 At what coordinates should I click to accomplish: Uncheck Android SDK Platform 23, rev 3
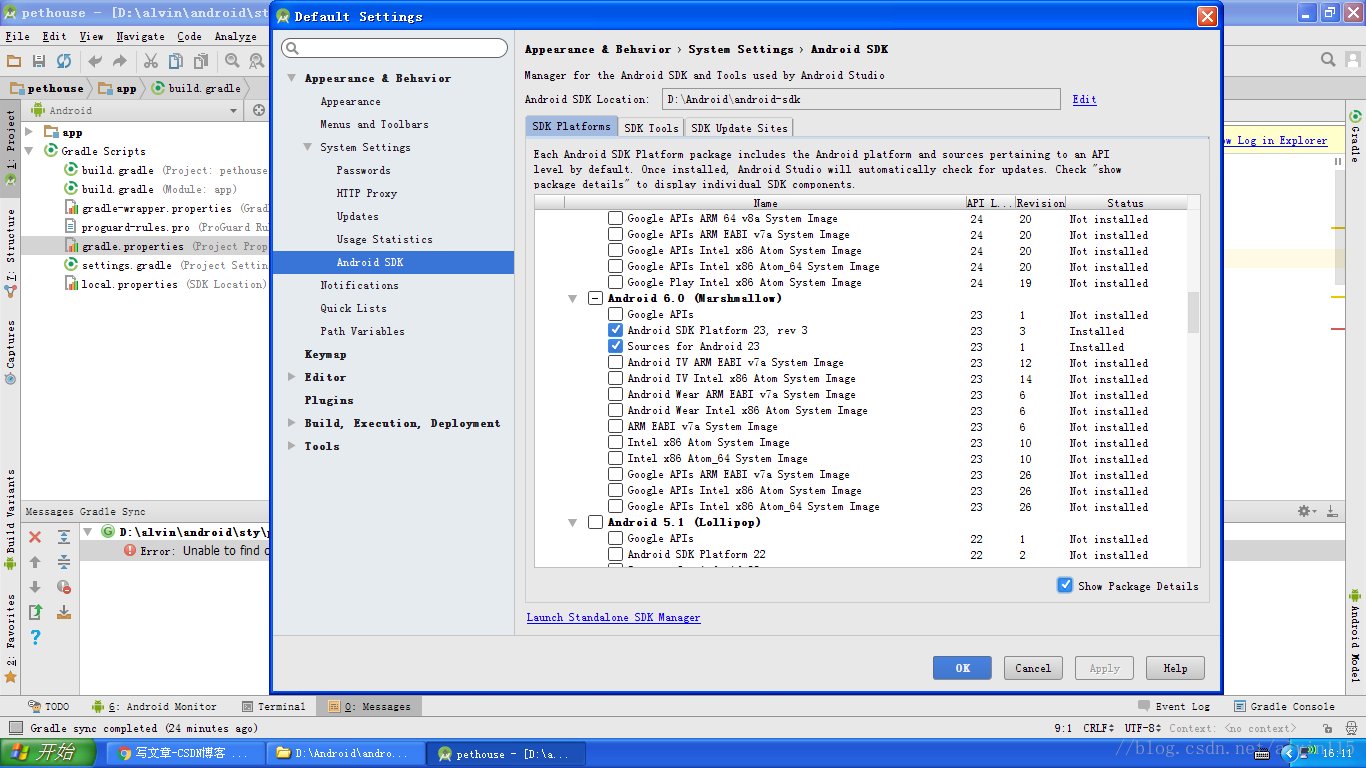pos(616,330)
